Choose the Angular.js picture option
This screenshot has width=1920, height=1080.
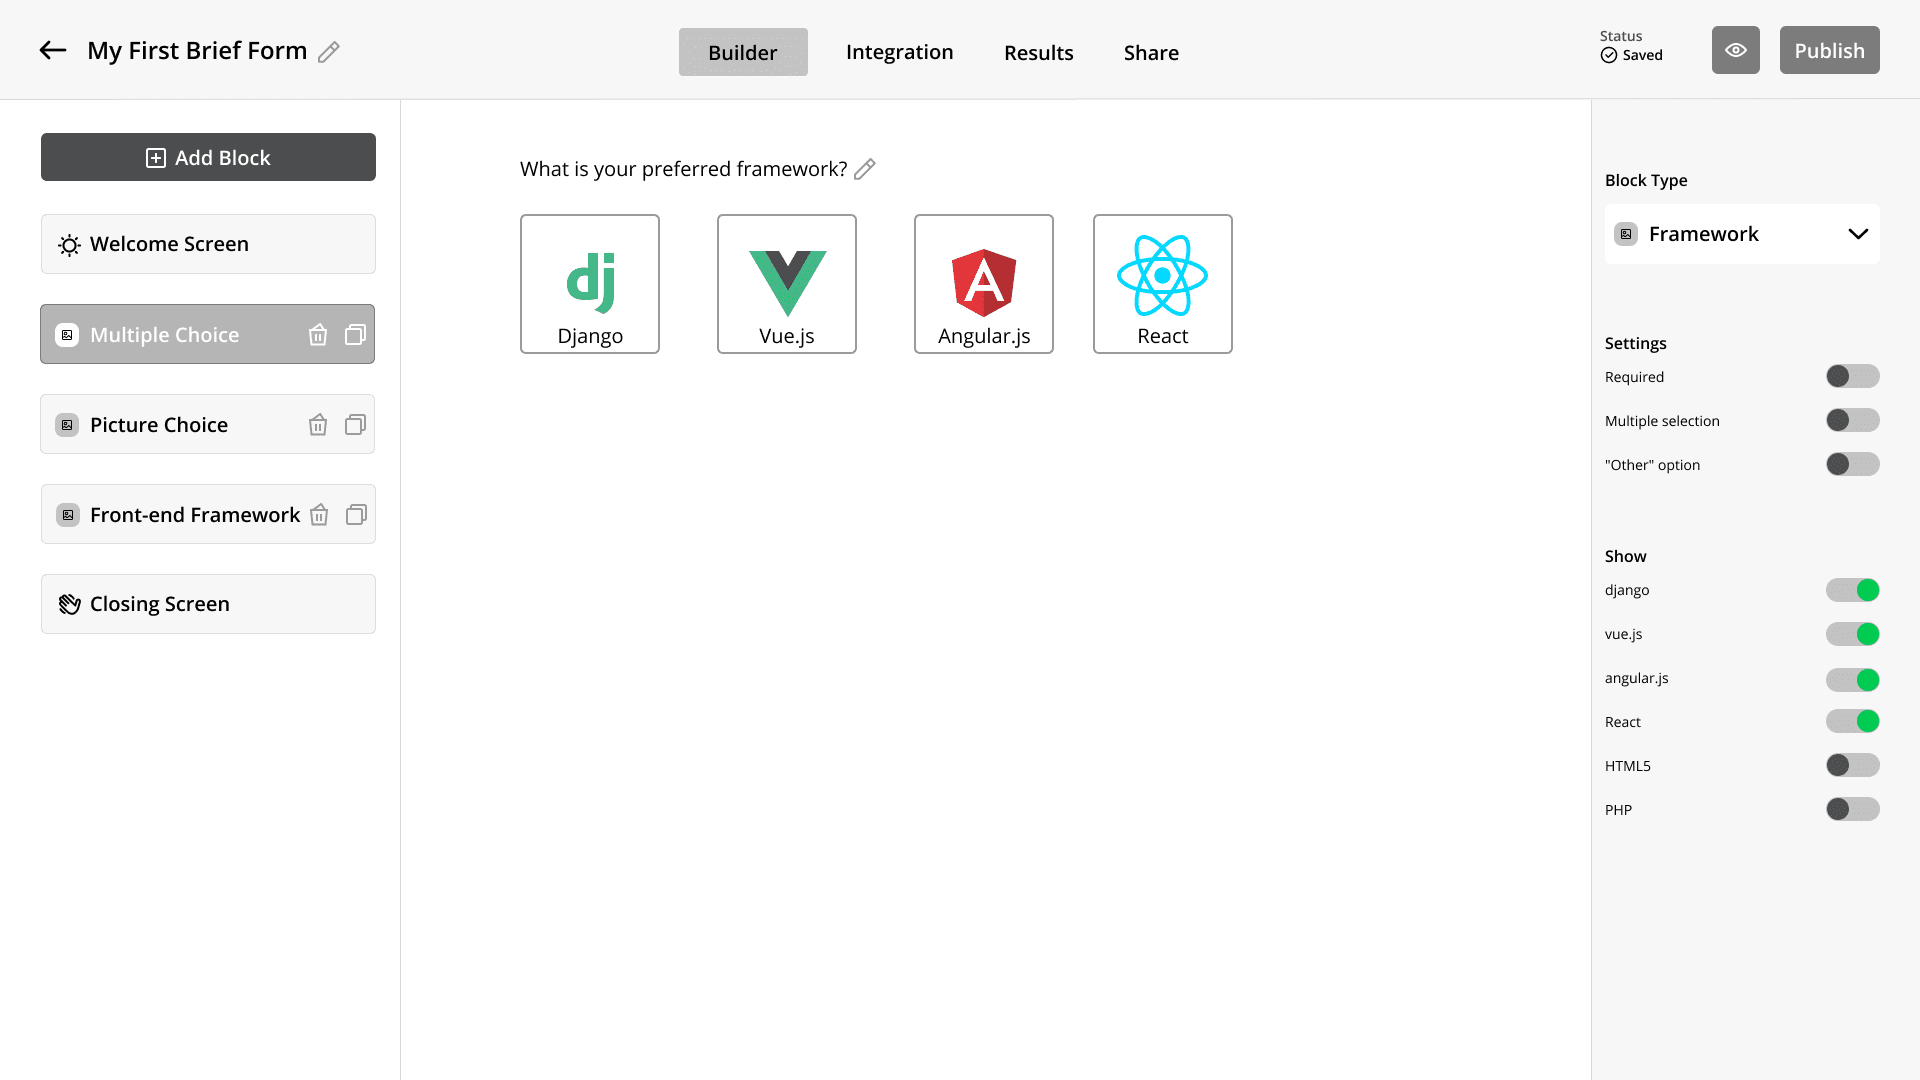tap(984, 284)
